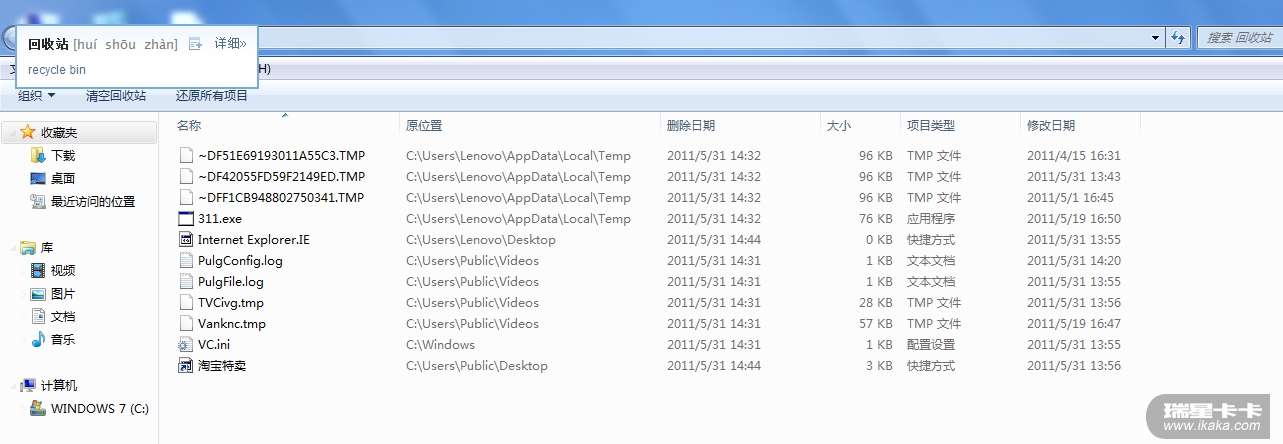
Task: Click the file name Vanknc.tmp
Action: [x=232, y=324]
